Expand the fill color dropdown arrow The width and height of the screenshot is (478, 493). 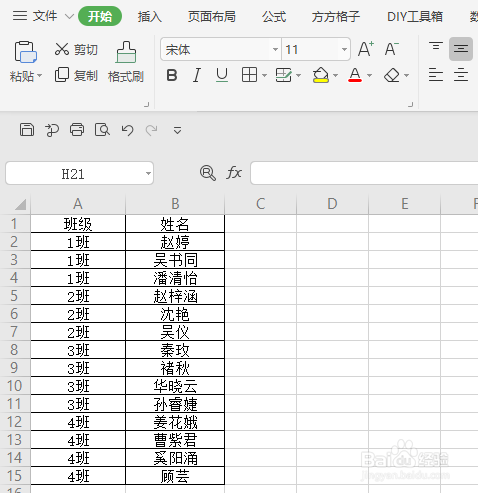pos(335,76)
